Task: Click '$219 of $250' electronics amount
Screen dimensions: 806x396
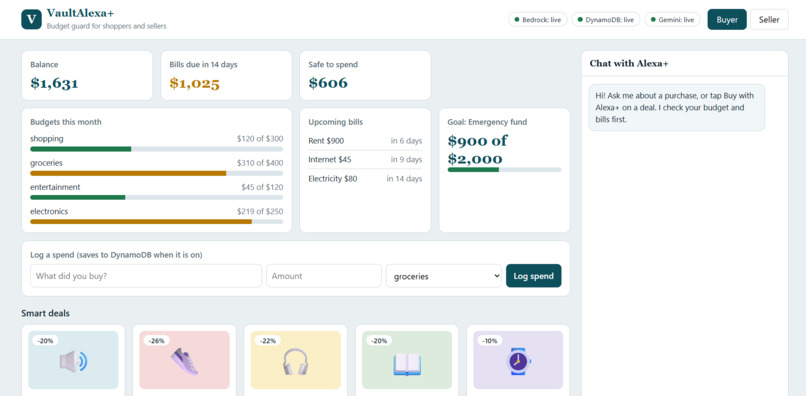Action: 260,211
